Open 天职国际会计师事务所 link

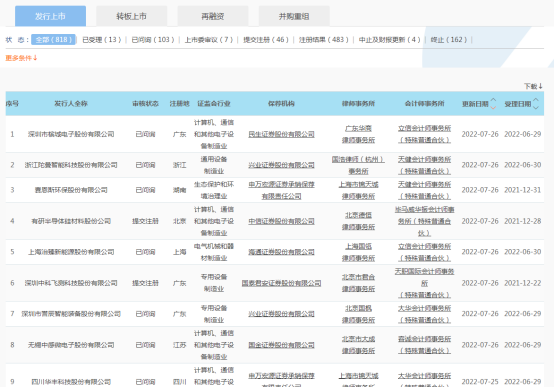(424, 283)
